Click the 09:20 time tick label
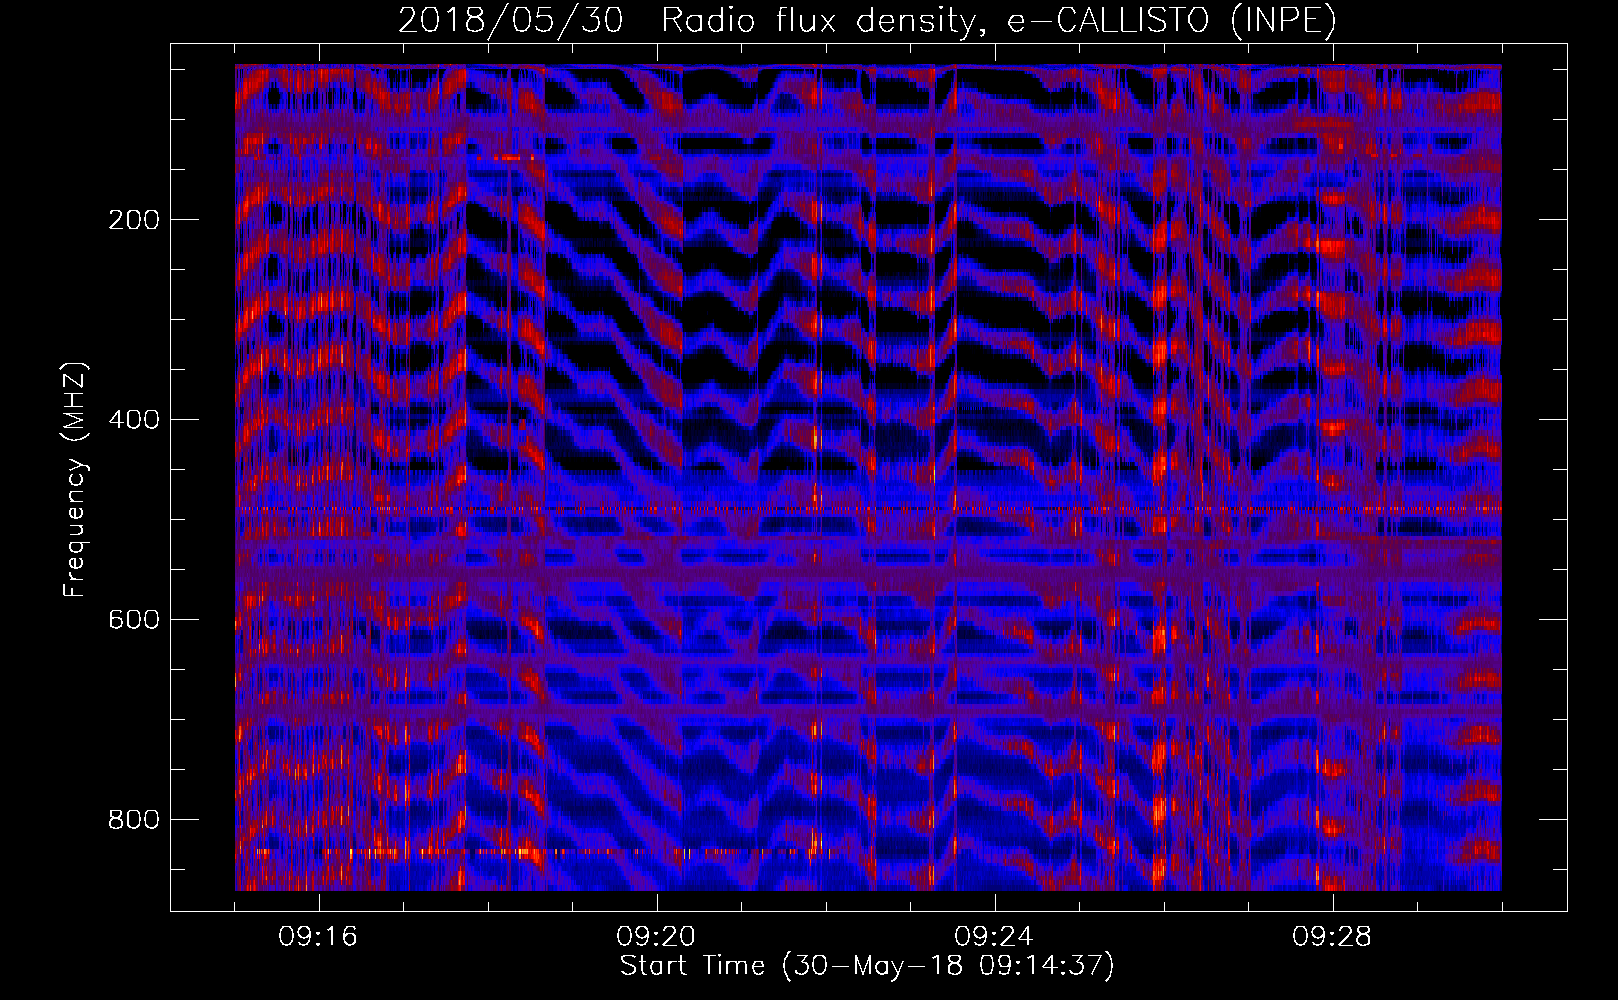1618x1000 pixels. pos(656,937)
